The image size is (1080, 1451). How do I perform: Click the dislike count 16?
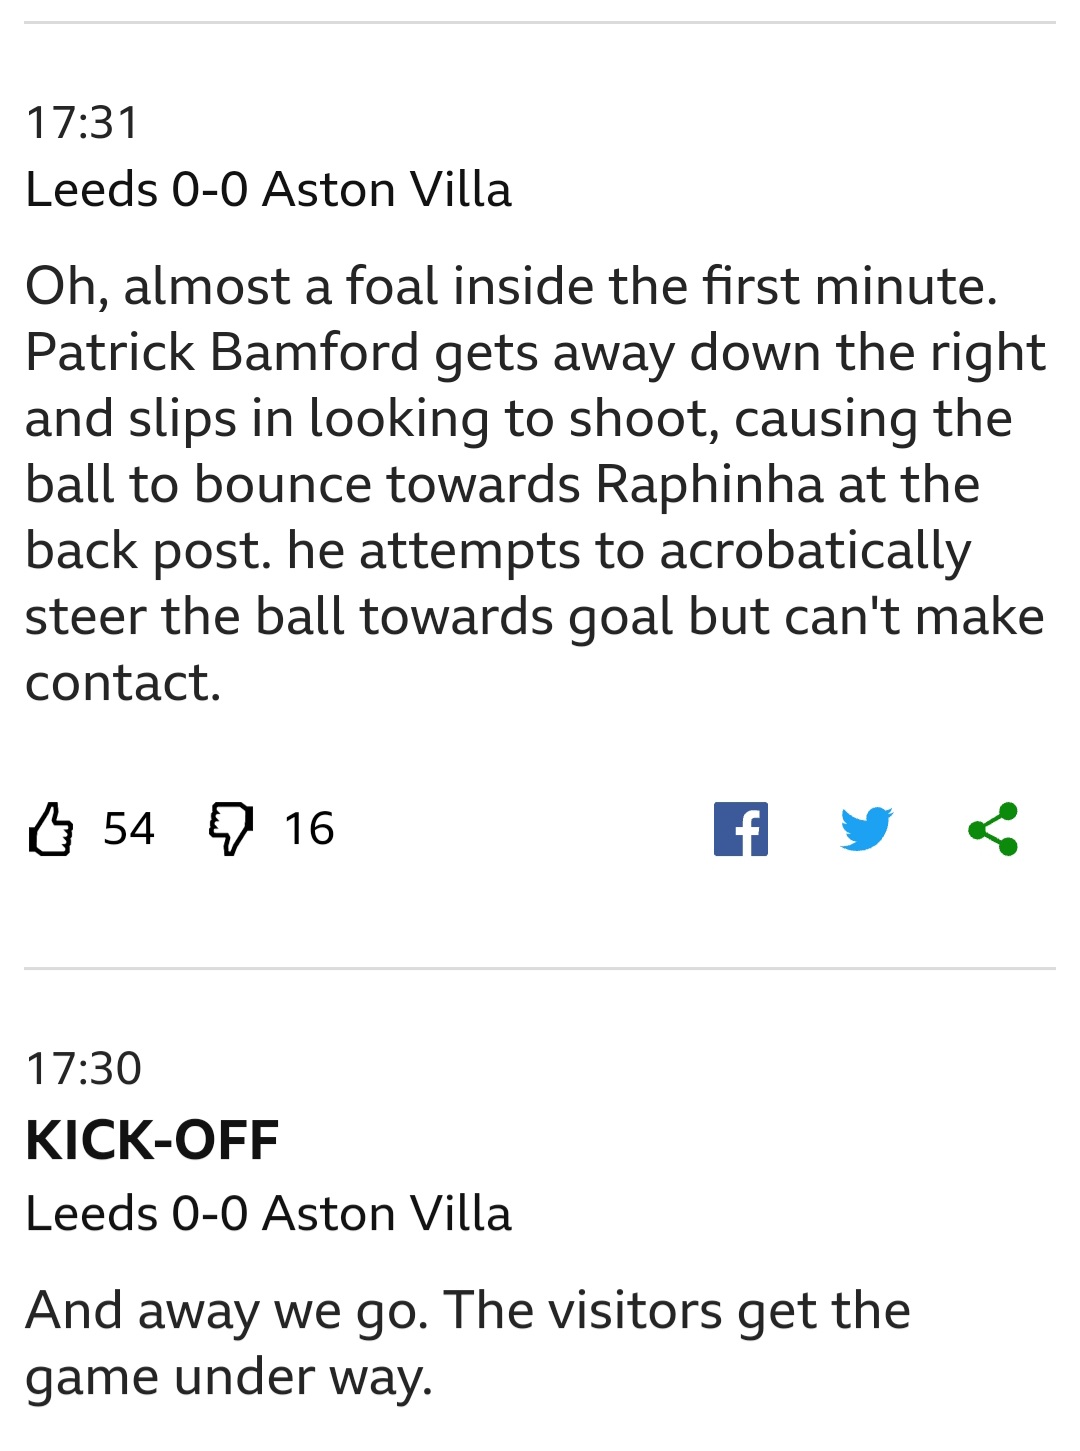coord(309,829)
